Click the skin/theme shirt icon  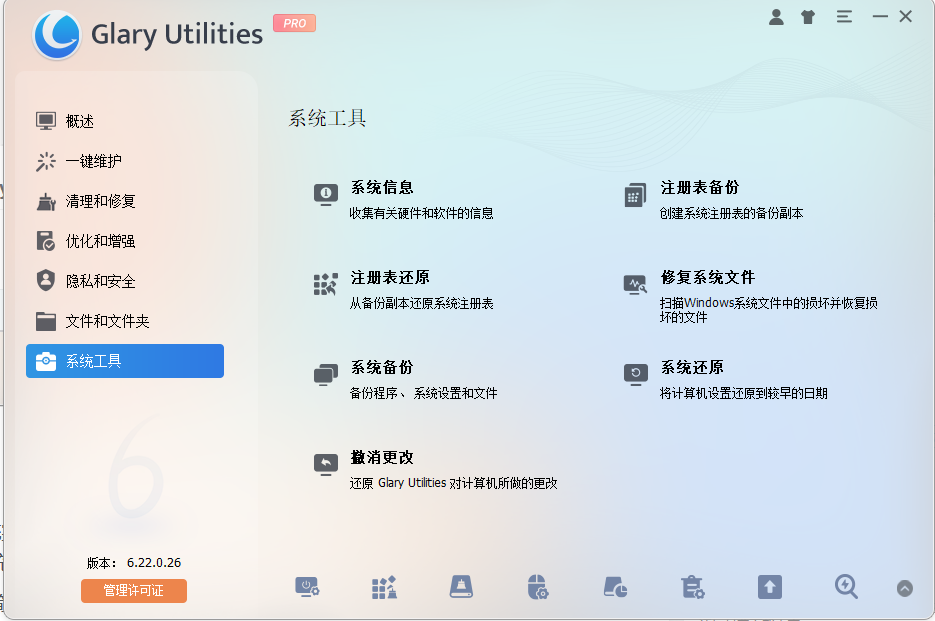[x=807, y=16]
